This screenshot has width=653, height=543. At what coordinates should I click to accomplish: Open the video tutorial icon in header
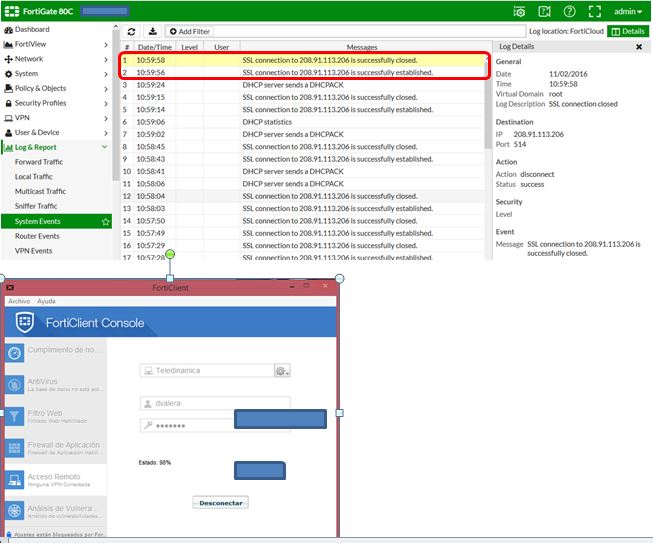pos(544,11)
